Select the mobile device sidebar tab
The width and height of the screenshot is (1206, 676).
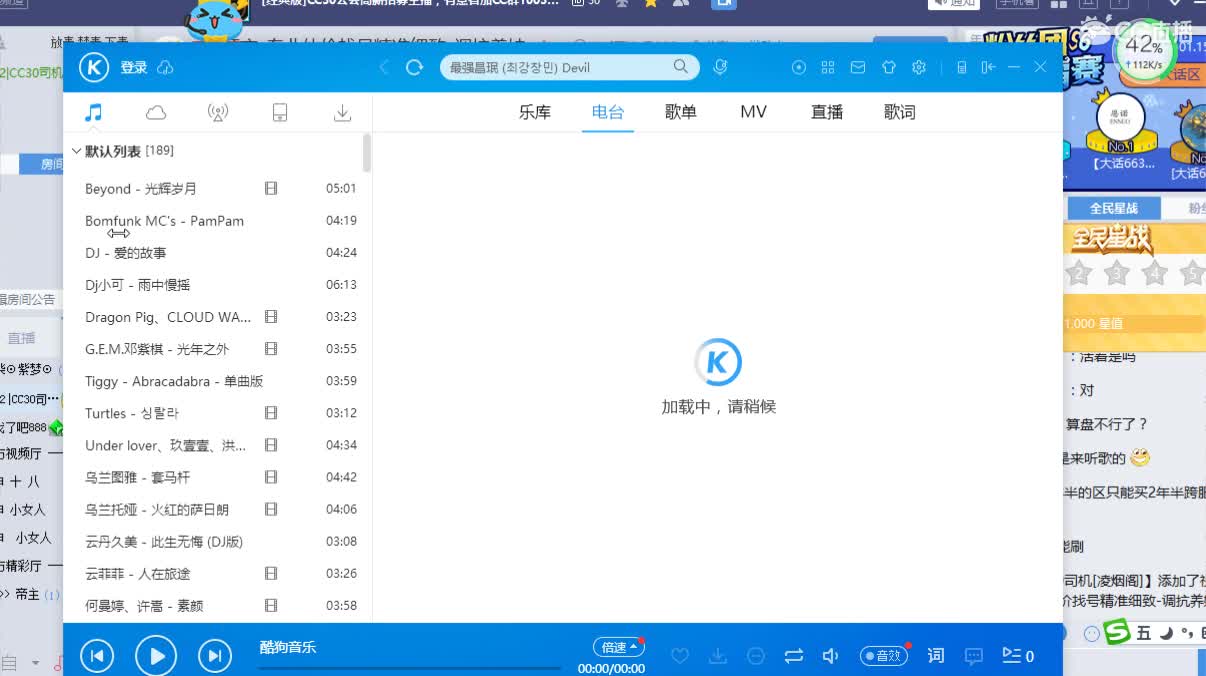(x=280, y=112)
